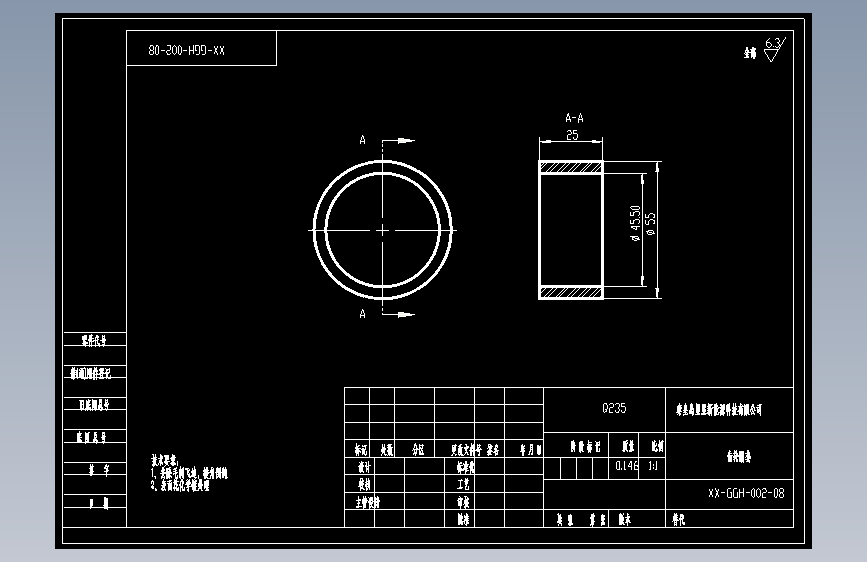The width and height of the screenshot is (867, 562).
Task: Click the technical requirements heading text
Action: tap(164, 461)
